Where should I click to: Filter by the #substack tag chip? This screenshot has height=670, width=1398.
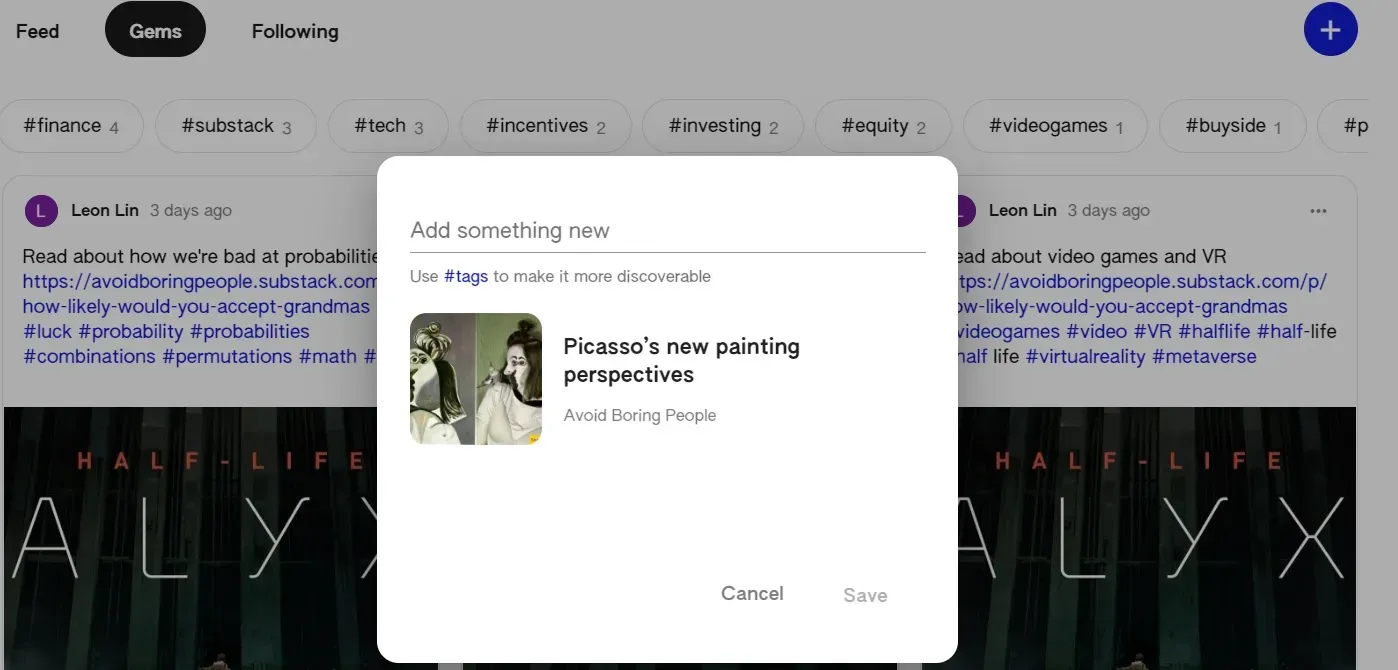tap(236, 126)
